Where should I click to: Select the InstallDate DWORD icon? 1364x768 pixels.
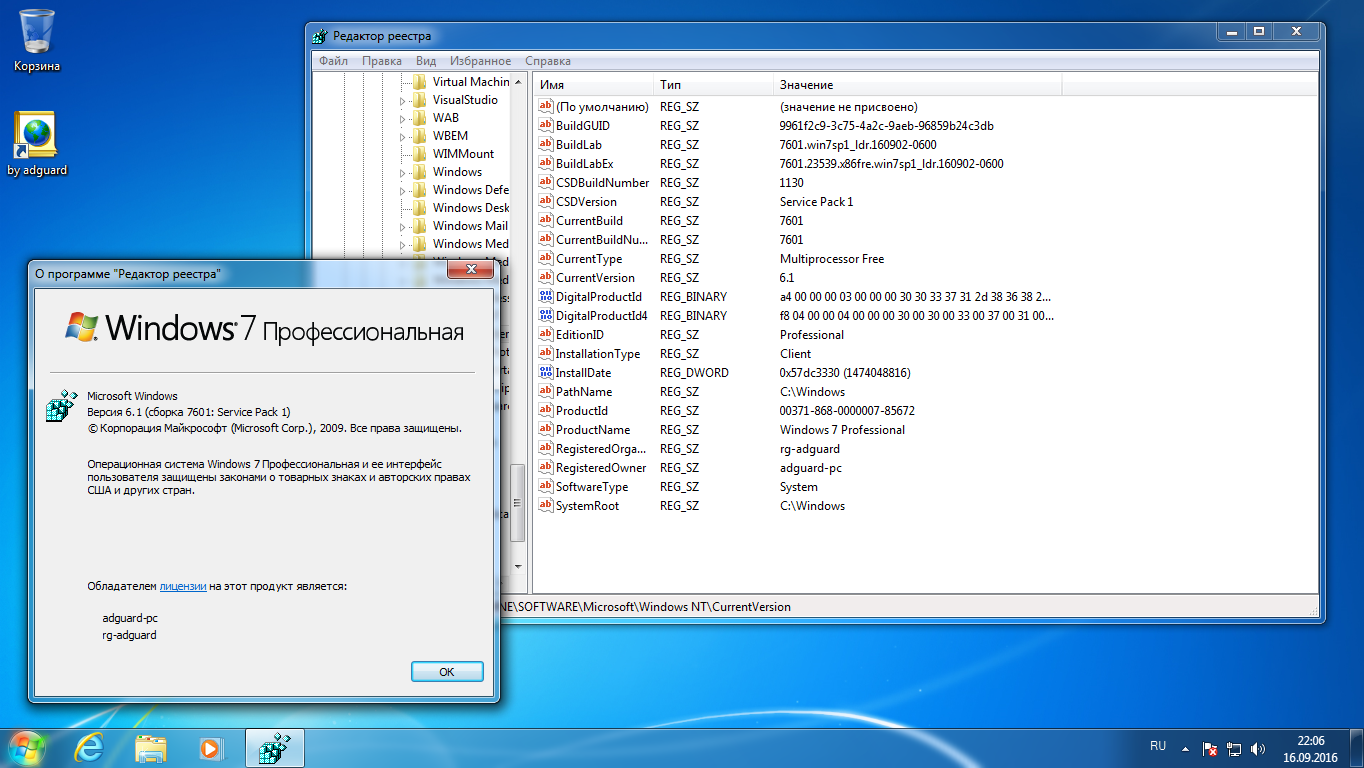coord(545,373)
